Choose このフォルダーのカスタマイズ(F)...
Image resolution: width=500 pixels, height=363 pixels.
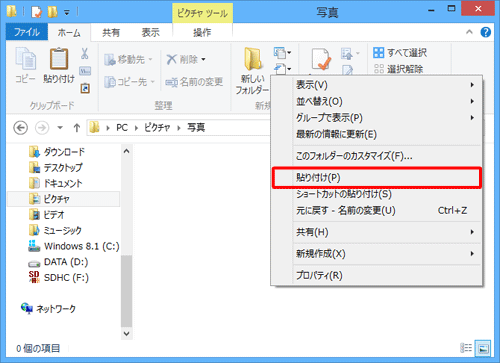click(377, 156)
